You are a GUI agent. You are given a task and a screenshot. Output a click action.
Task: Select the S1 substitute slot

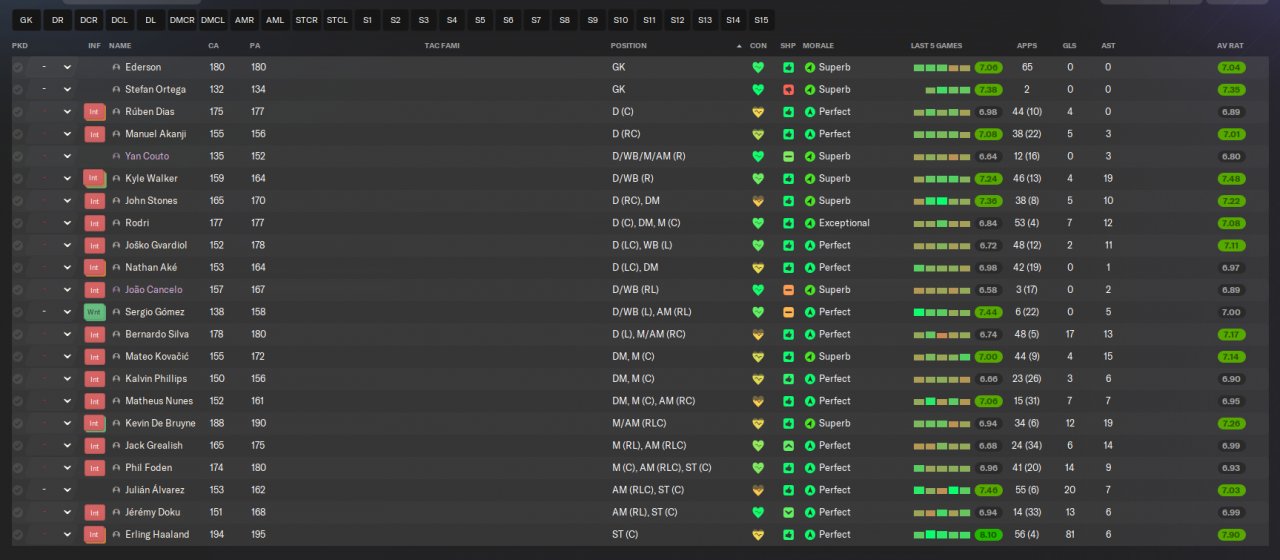pyautogui.click(x=368, y=20)
